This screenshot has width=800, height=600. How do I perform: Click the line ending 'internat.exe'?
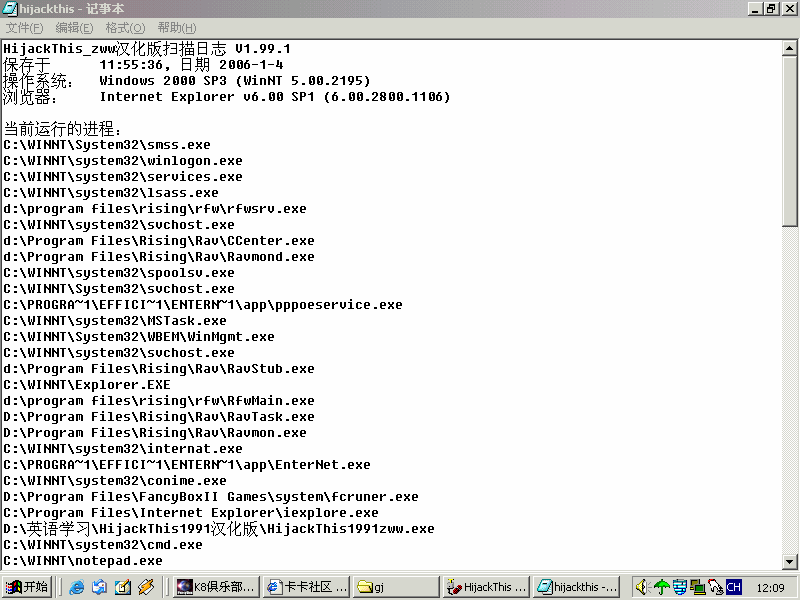(123, 449)
